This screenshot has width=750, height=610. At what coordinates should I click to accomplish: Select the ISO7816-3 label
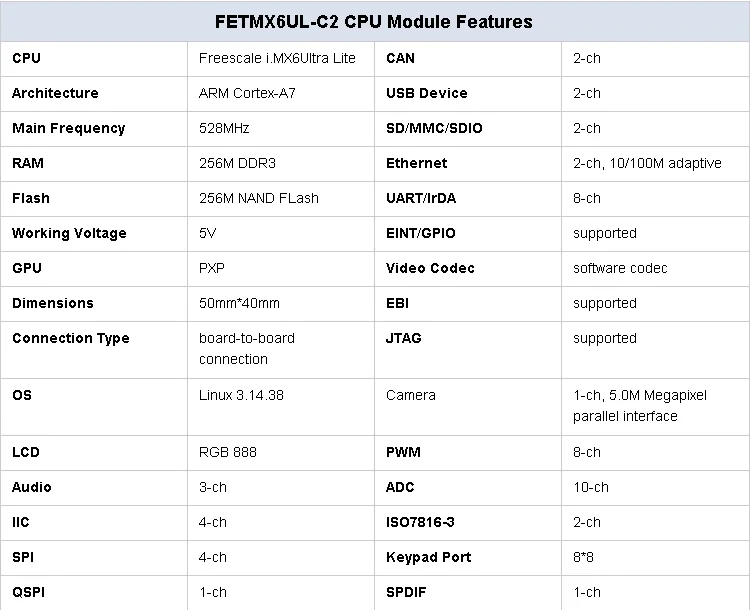pos(420,522)
